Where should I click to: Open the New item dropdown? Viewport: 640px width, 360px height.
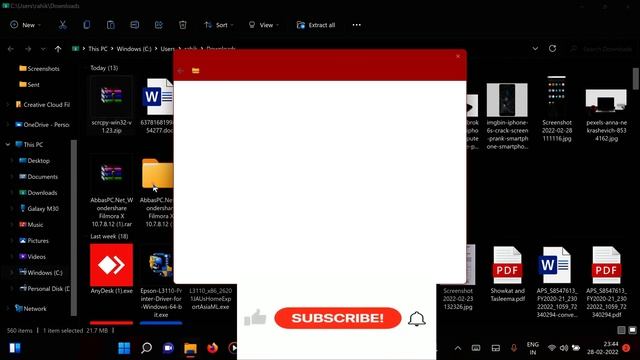pos(25,25)
